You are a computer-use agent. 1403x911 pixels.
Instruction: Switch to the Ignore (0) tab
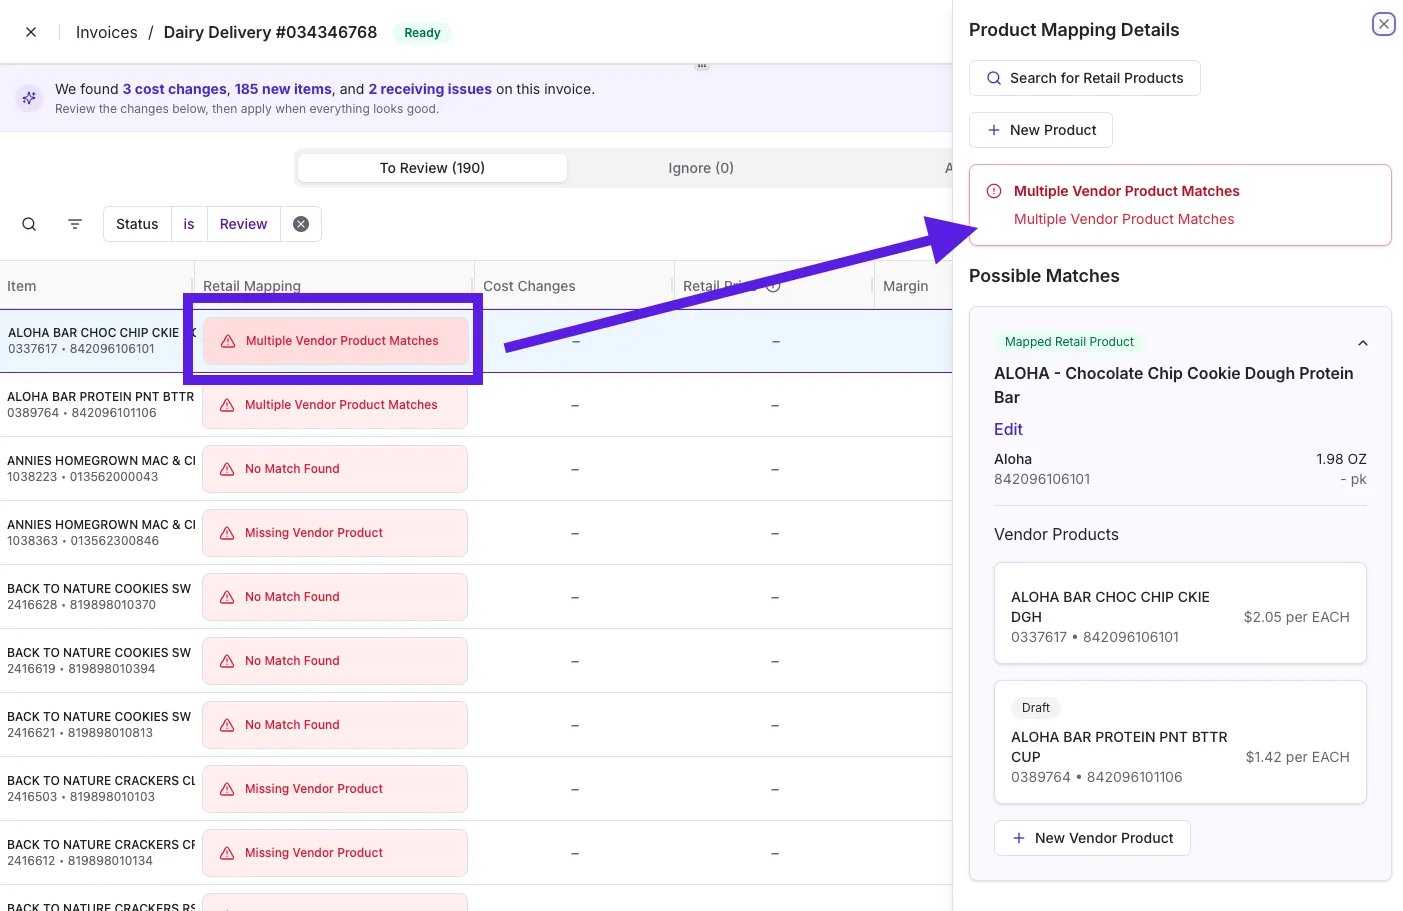(701, 168)
